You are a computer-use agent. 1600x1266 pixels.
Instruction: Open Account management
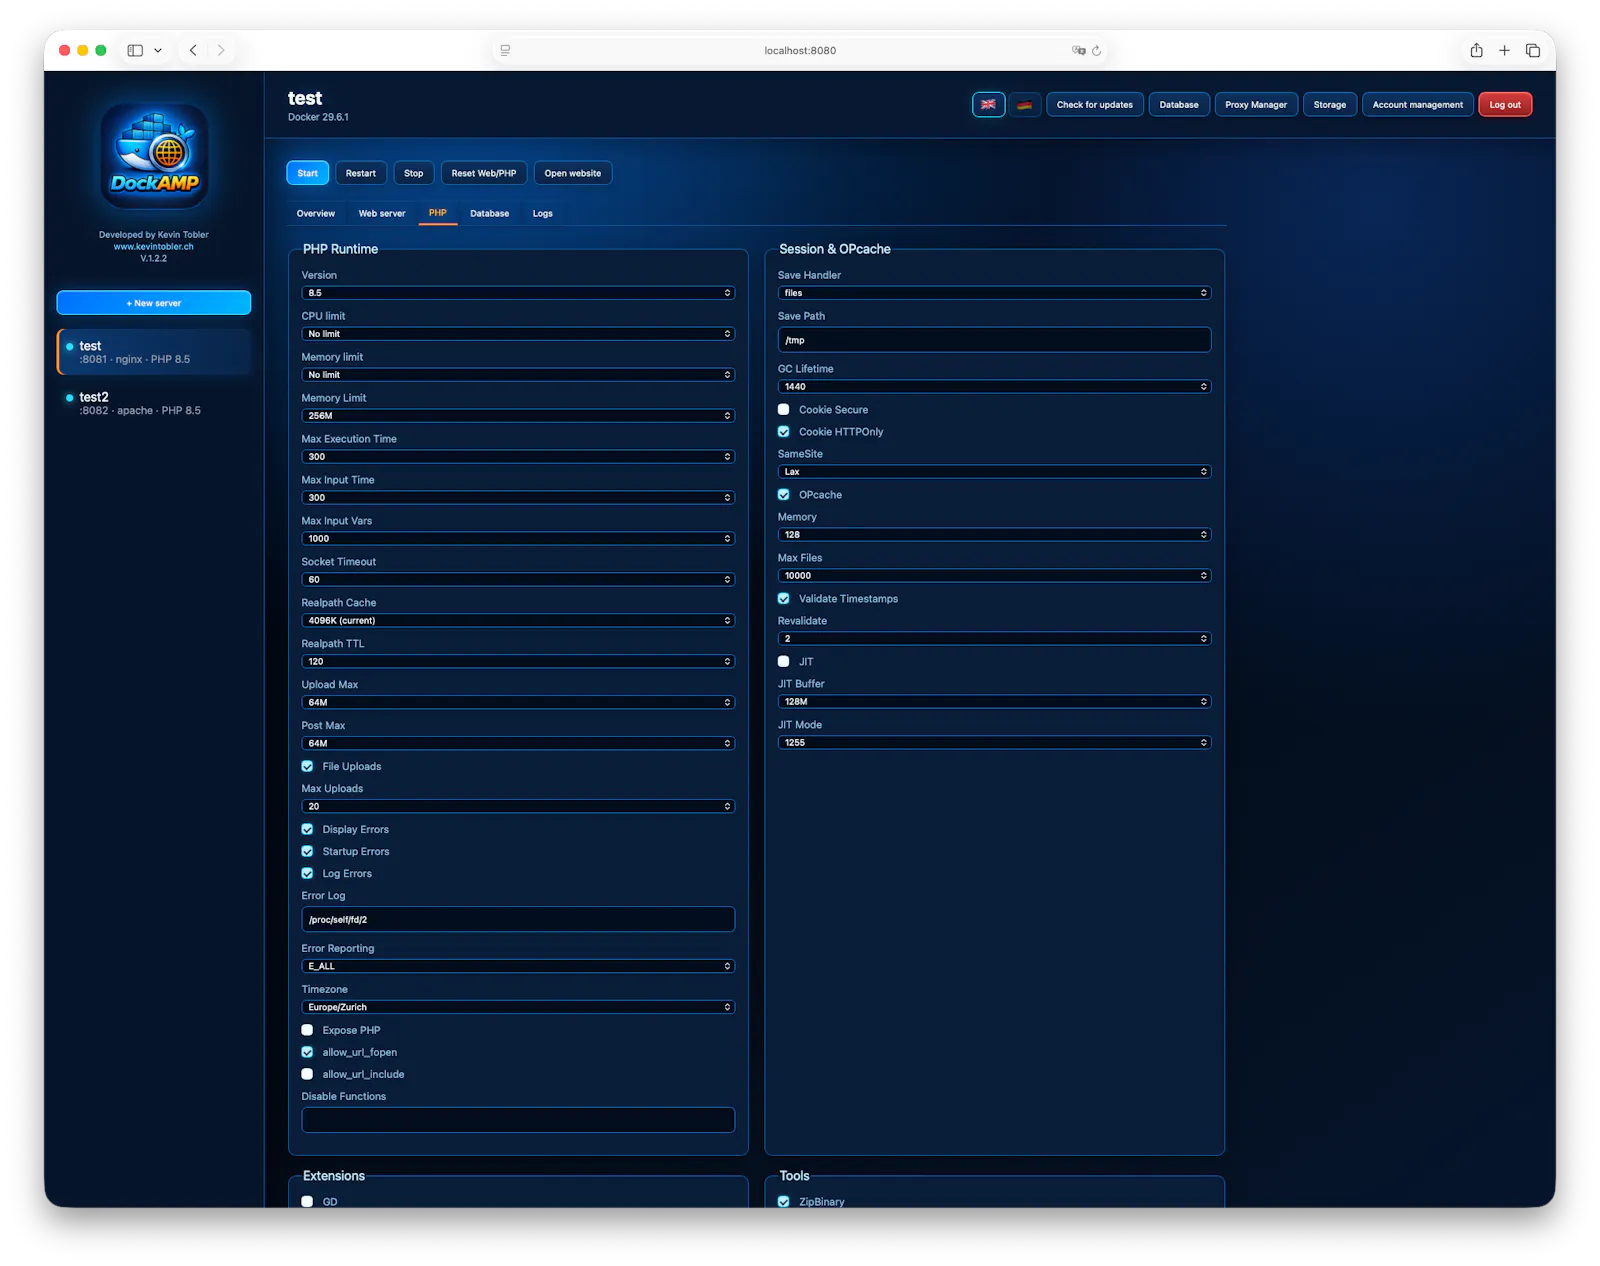[1418, 104]
